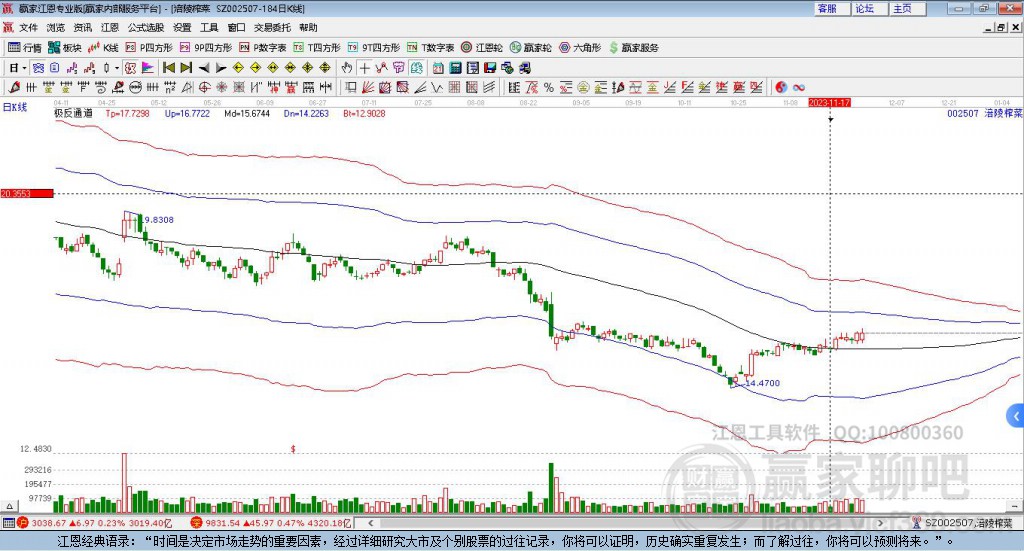The height and width of the screenshot is (551, 1024).
Task: Open the 江恩 menu
Action: pyautogui.click(x=110, y=27)
